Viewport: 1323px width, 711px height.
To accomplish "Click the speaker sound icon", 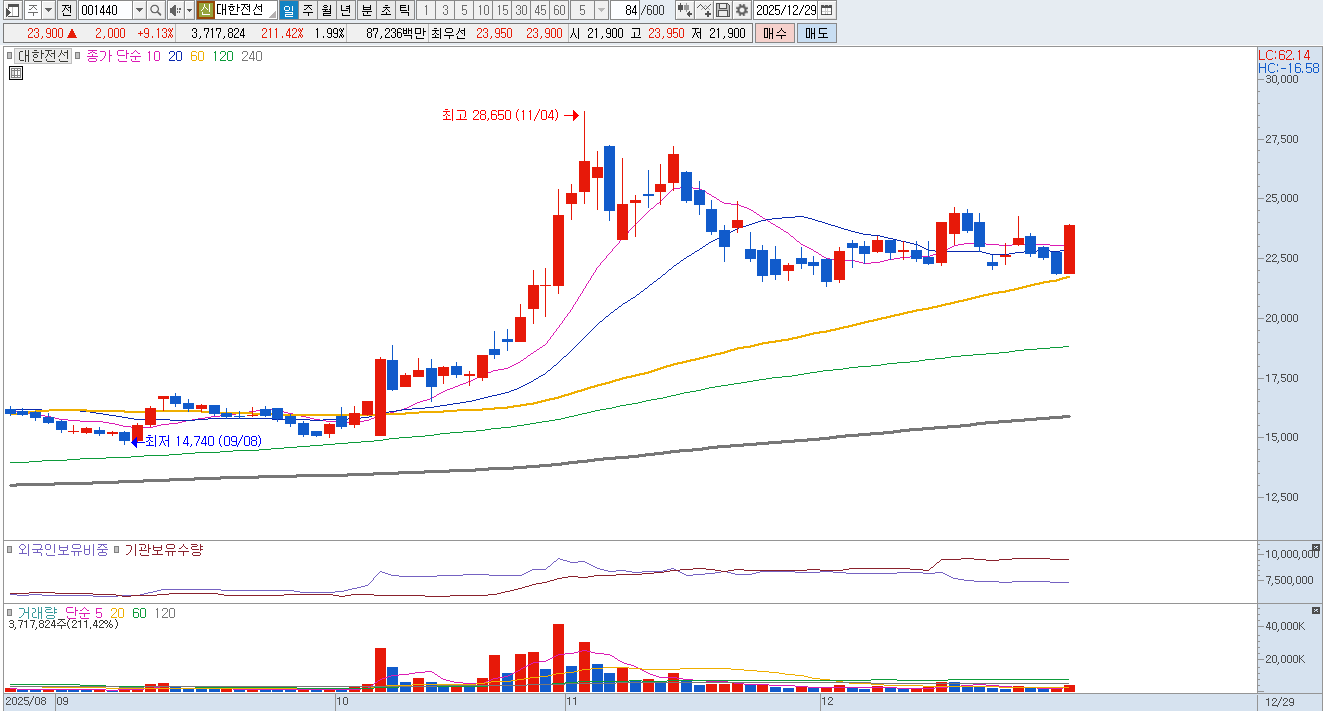I will 174,10.
